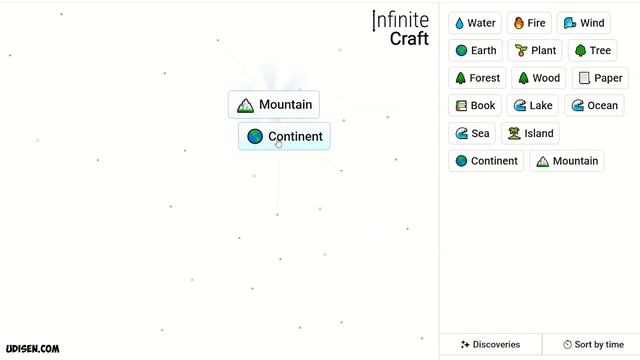Select the Lake element chip

(533, 106)
